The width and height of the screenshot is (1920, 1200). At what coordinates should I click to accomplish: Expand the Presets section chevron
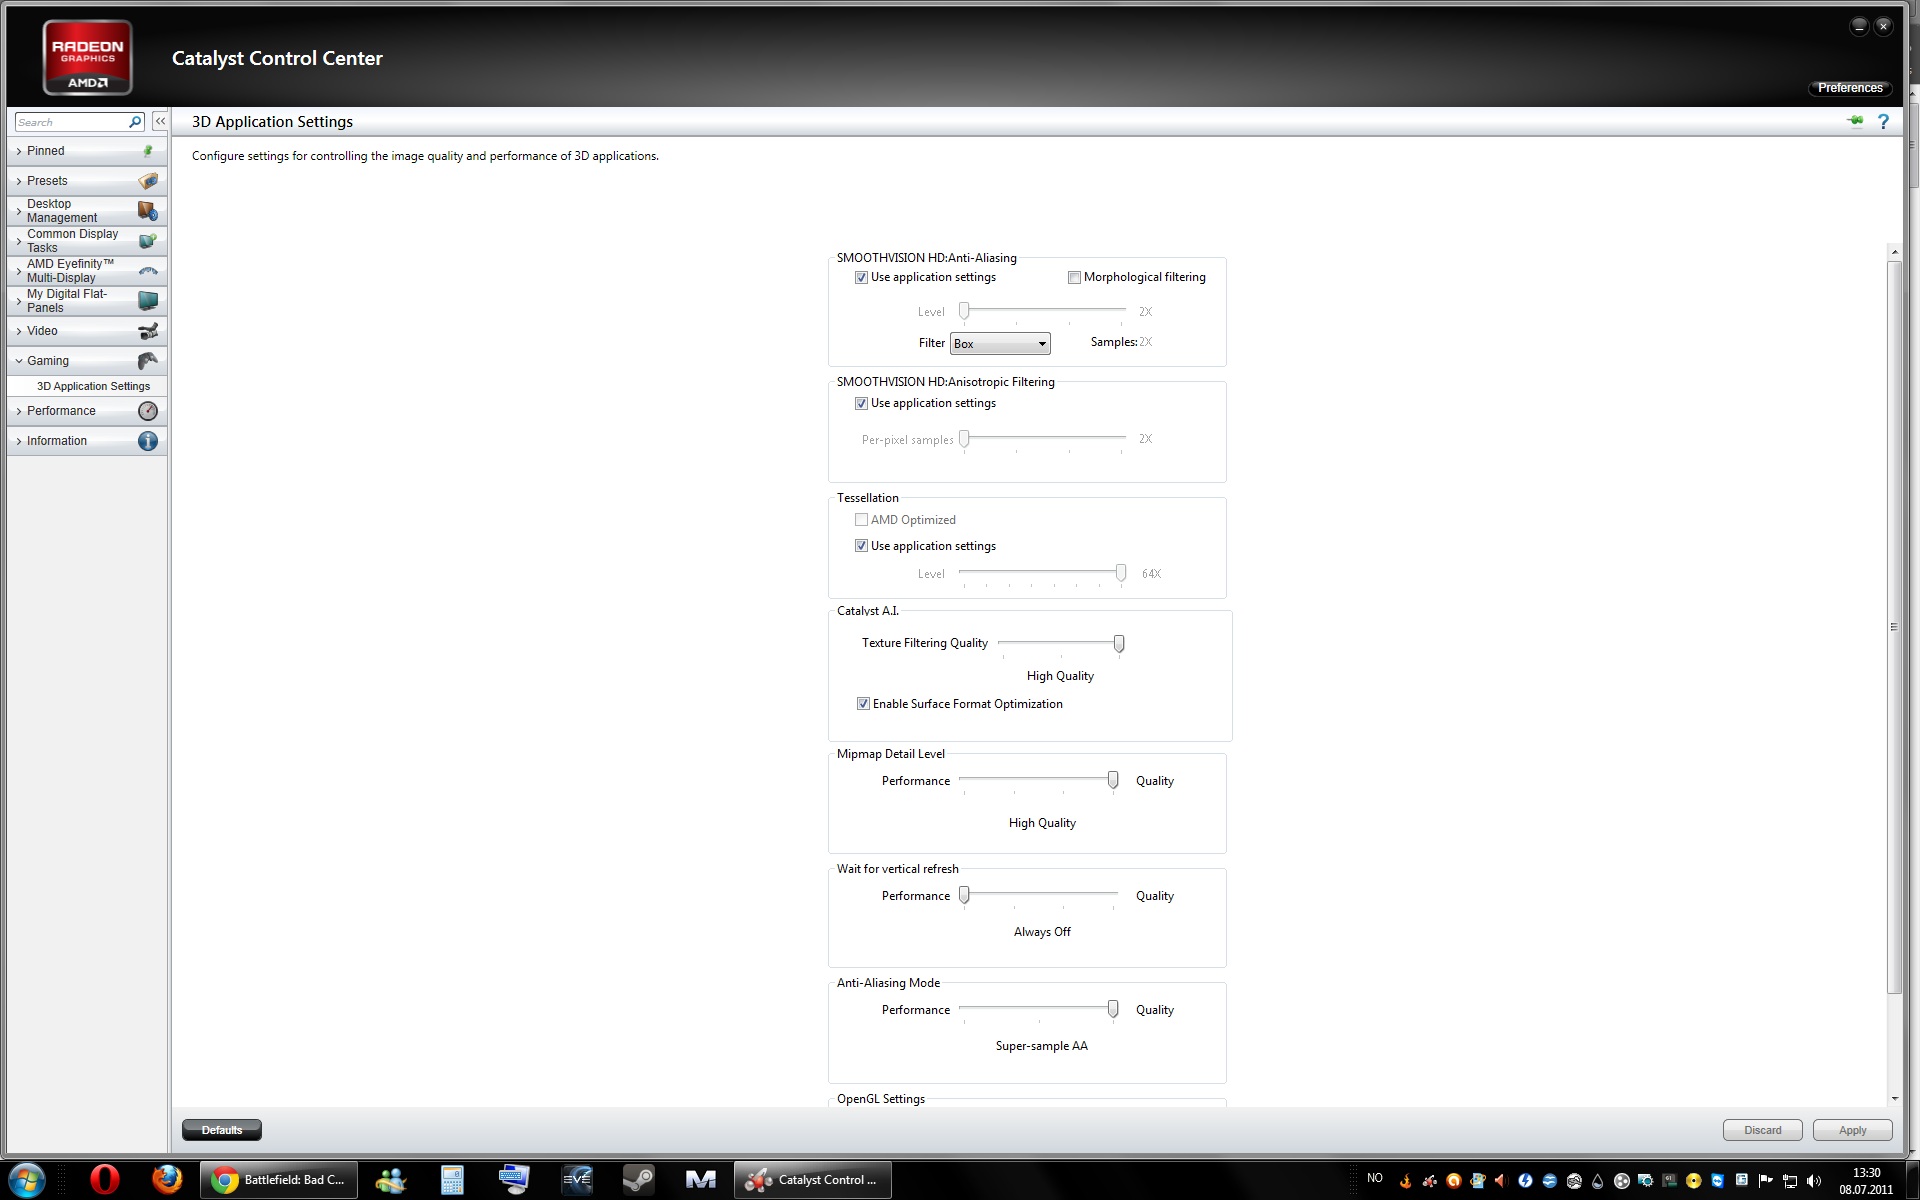coord(19,181)
